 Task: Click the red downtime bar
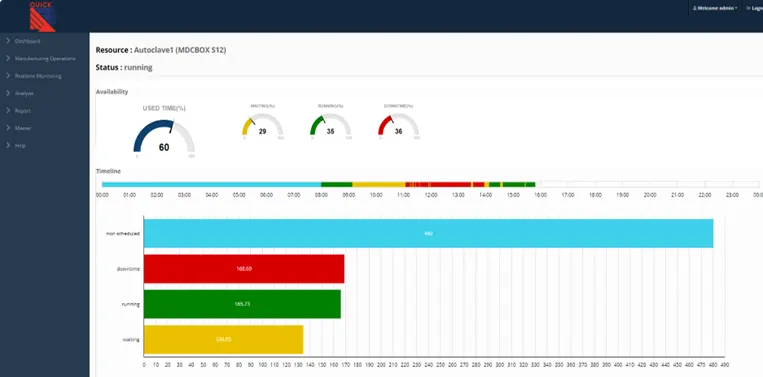pyautogui.click(x=244, y=269)
